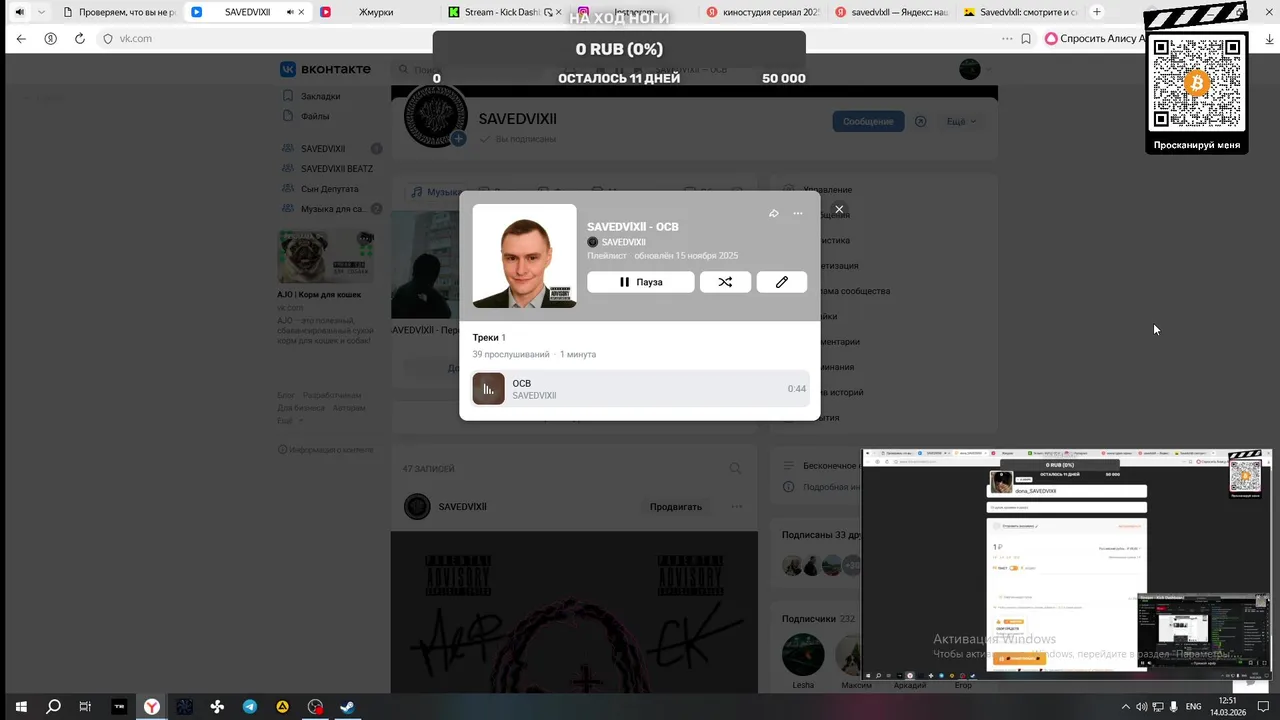The image size is (1280, 720).
Task: Click the playlist cover photo
Action: (524, 256)
